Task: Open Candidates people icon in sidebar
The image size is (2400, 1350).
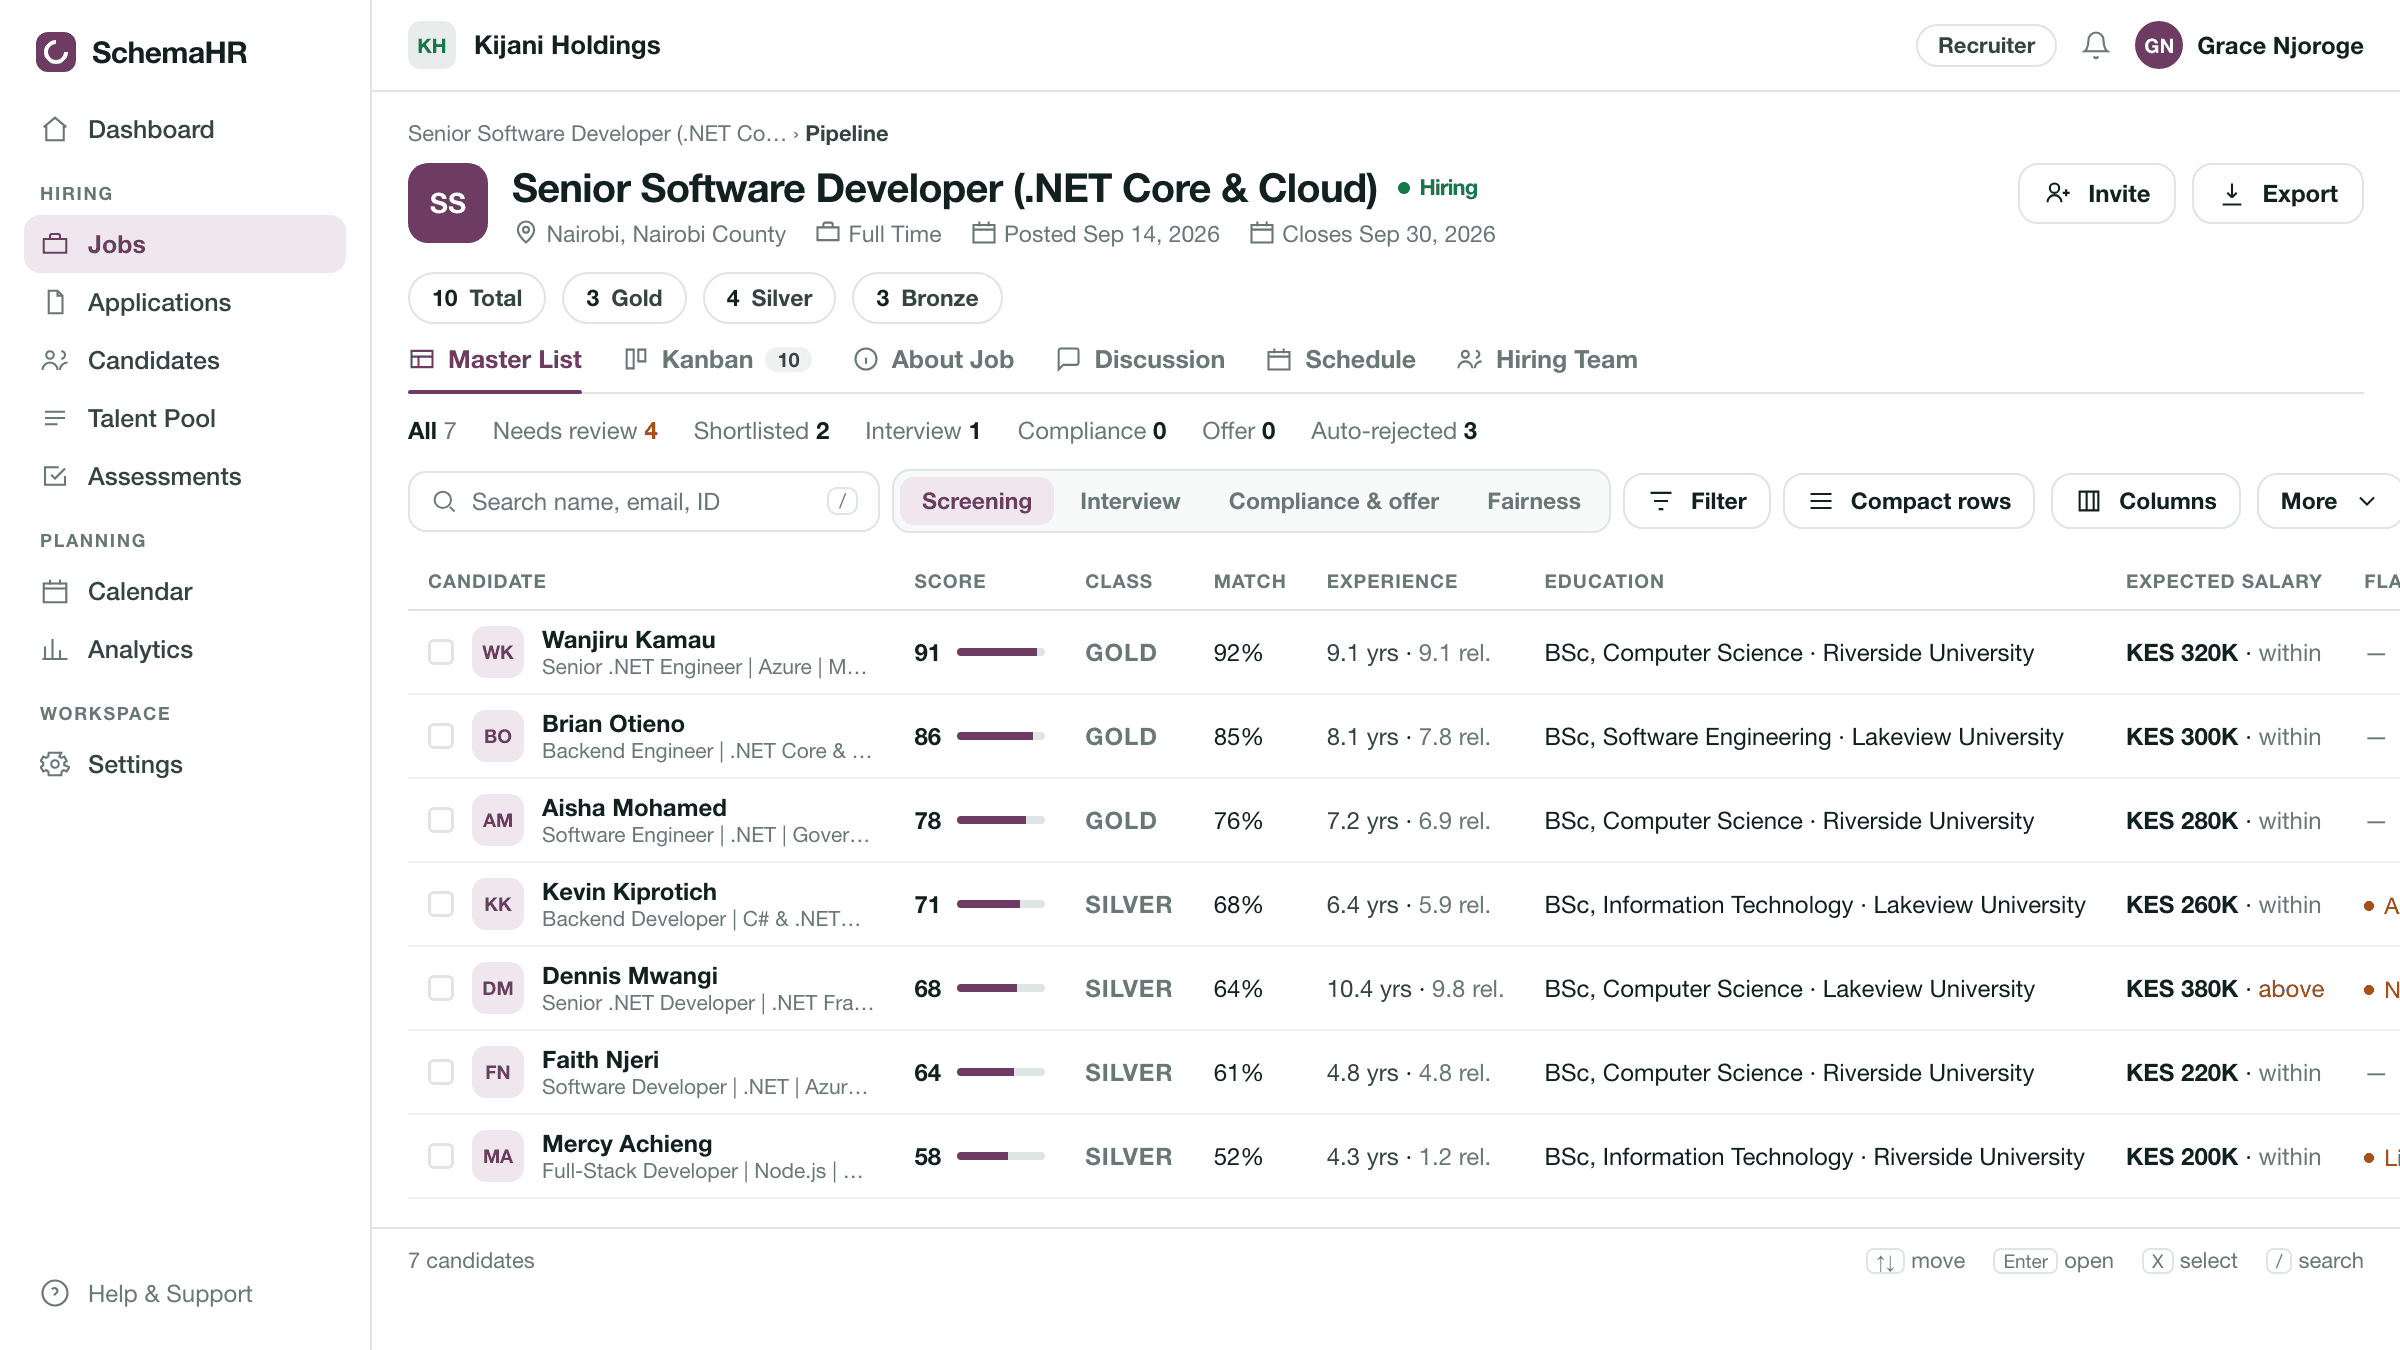Action: [x=55, y=360]
